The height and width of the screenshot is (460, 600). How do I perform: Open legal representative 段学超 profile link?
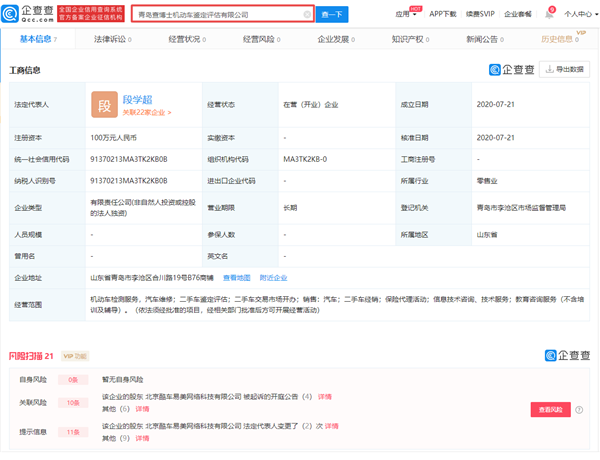click(137, 100)
